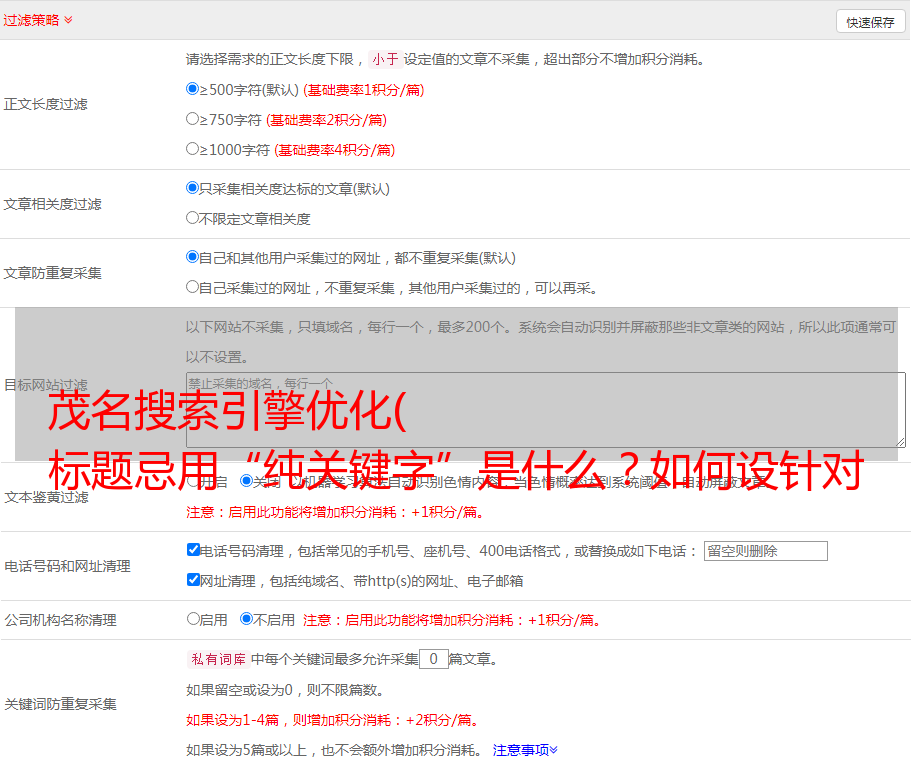Select ≥1000字符 length filter option
Screen dimensions: 912x768
(x=193, y=149)
